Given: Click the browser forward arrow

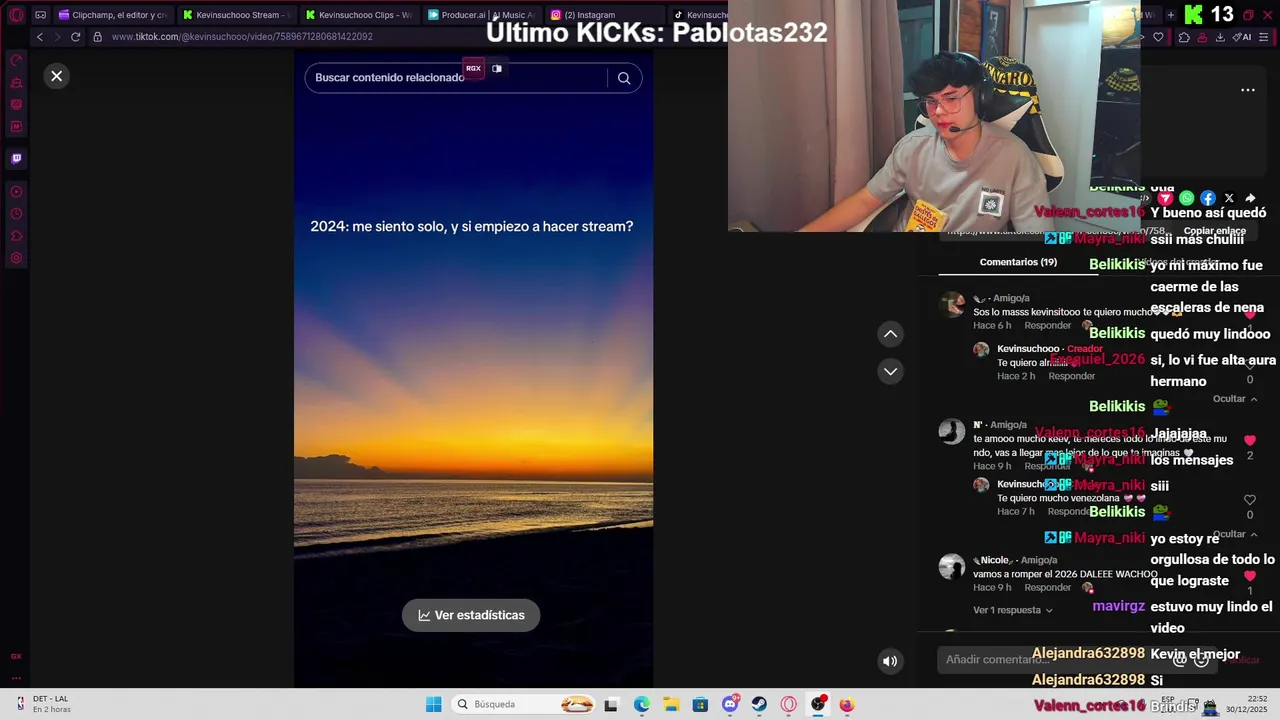Looking at the screenshot, I should [x=57, y=37].
